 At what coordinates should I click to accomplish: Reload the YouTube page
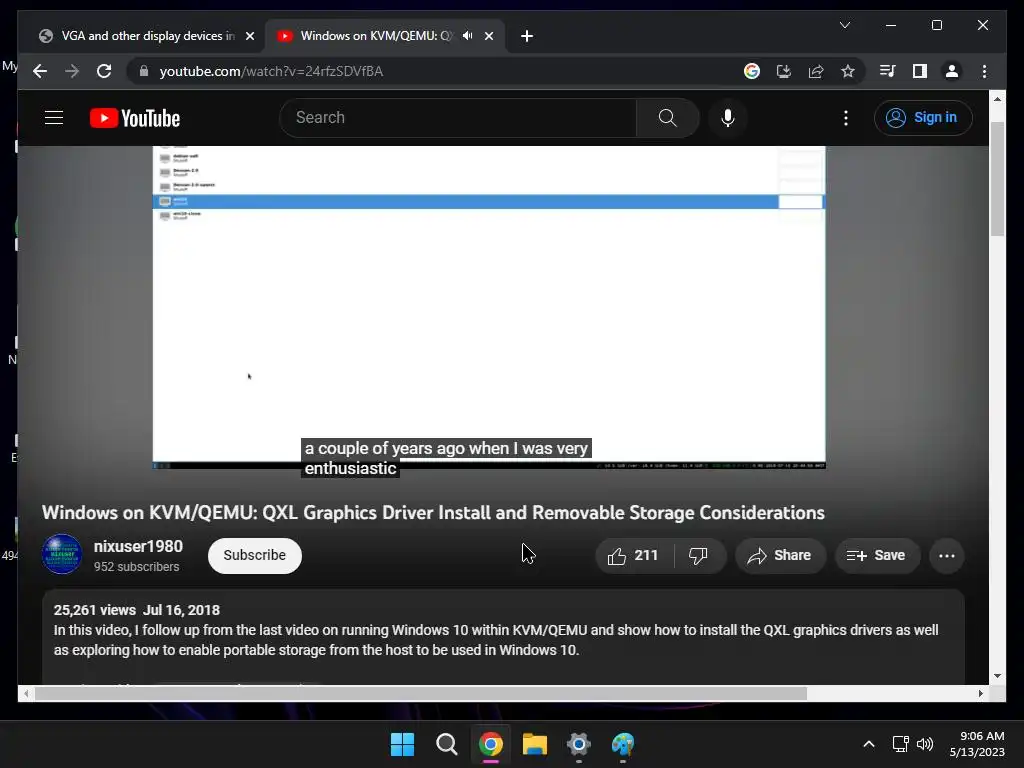click(104, 71)
